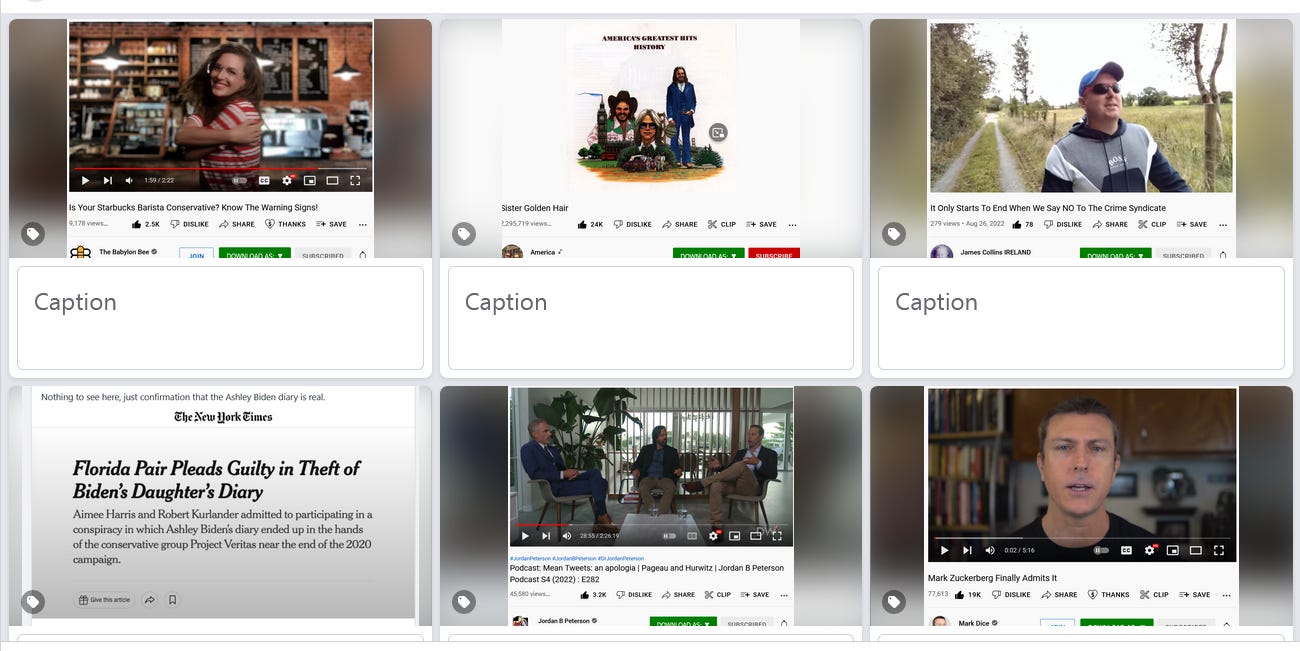This screenshot has height=651, width=1300.
Task: Click the share arrow icon in the Times article
Action: click(150, 600)
